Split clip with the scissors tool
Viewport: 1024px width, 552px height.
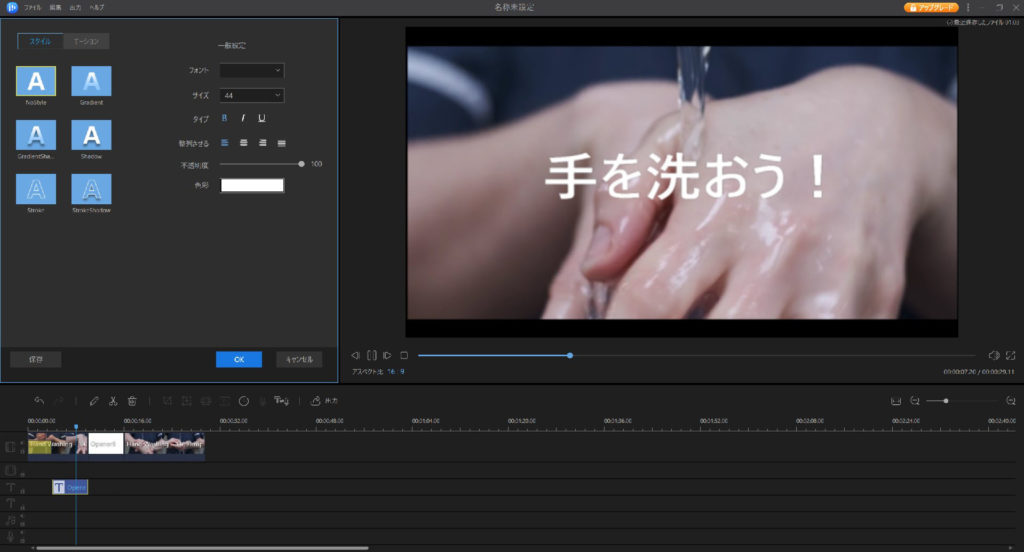click(113, 400)
